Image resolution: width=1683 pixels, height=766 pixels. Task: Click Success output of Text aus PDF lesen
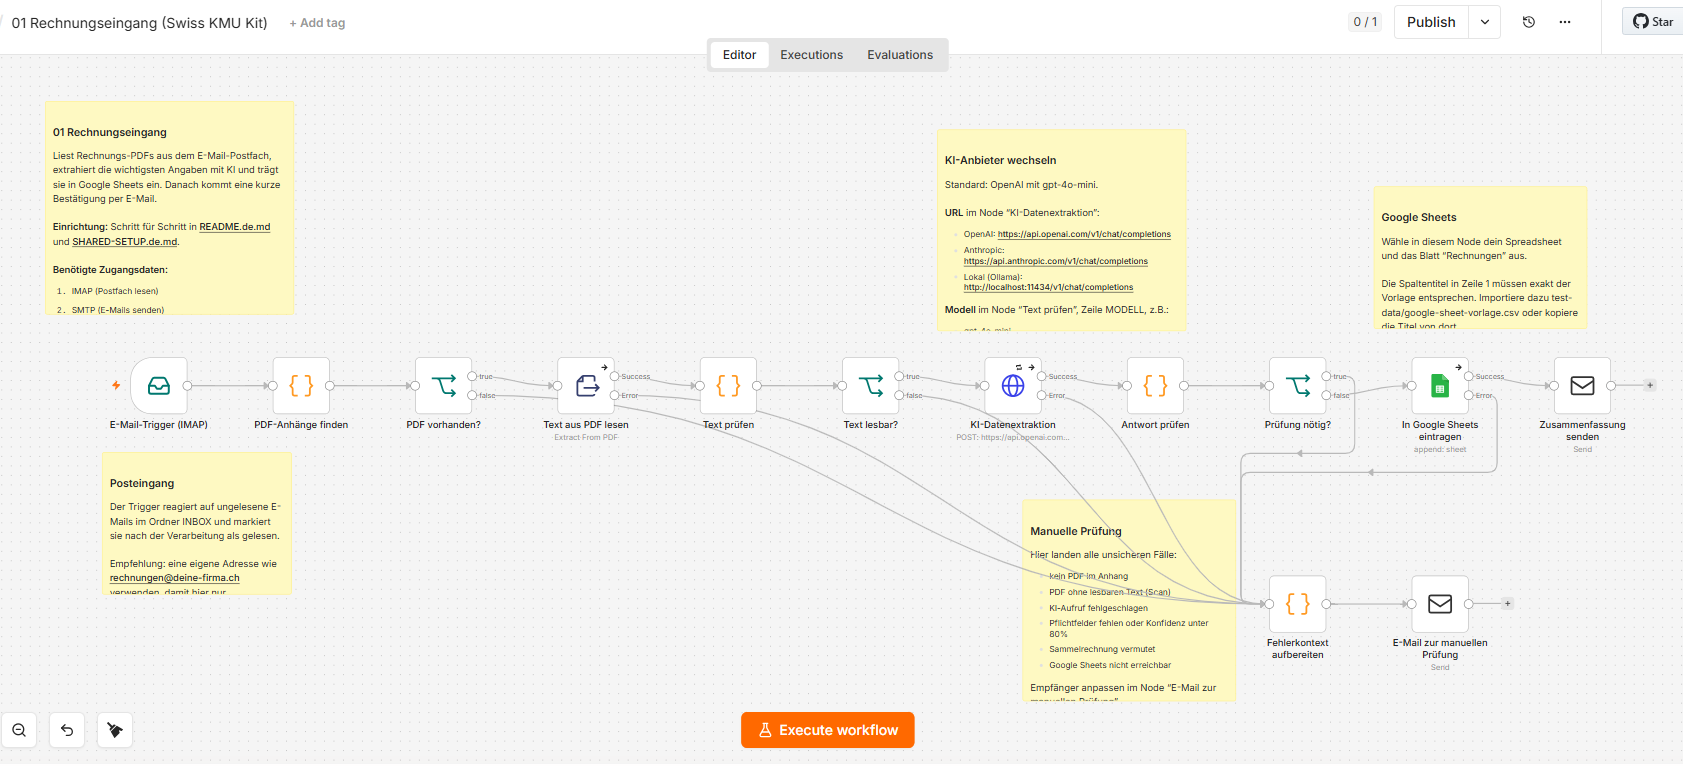(x=615, y=376)
